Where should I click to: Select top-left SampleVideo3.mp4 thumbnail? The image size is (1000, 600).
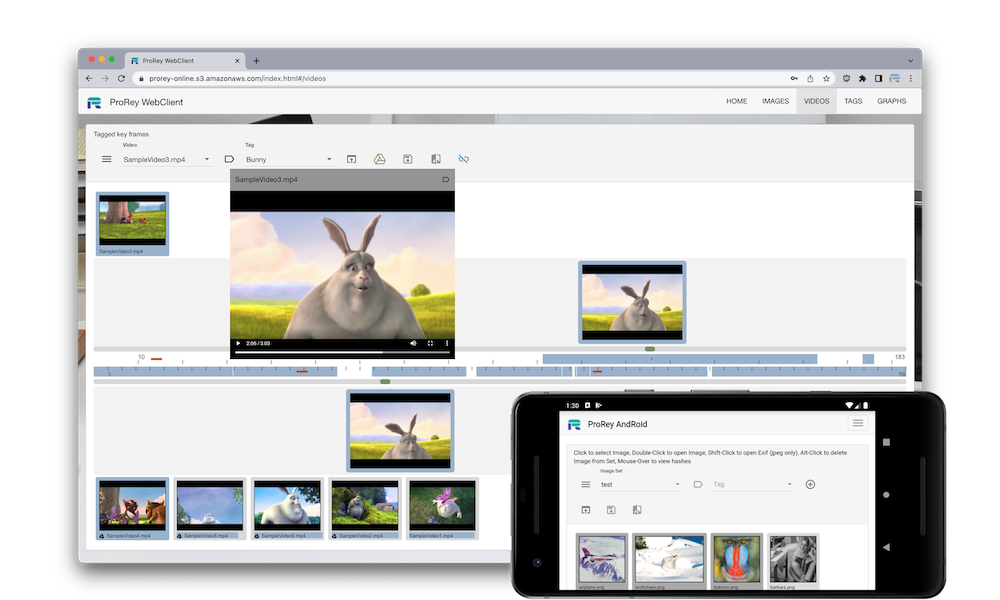133,224
